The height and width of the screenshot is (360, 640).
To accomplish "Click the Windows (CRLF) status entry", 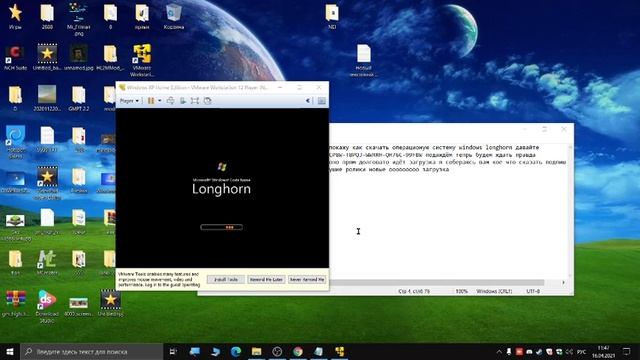I will [x=494, y=291].
